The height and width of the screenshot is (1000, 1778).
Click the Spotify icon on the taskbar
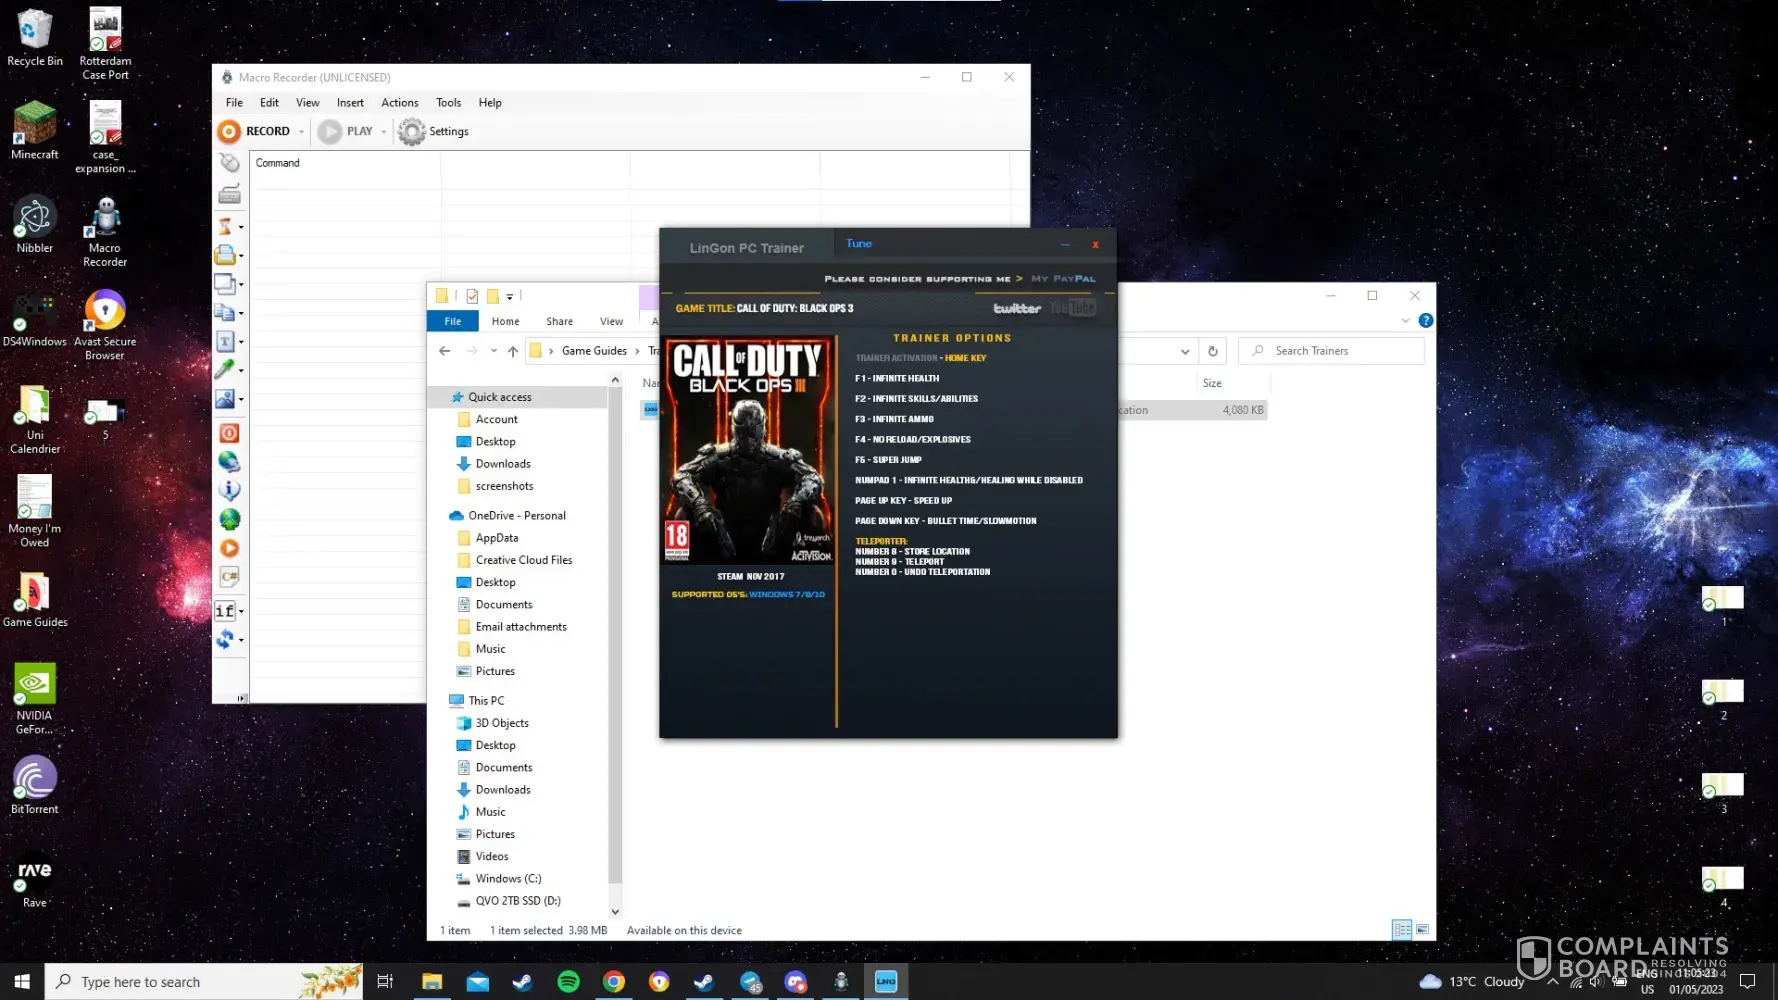[x=568, y=982]
